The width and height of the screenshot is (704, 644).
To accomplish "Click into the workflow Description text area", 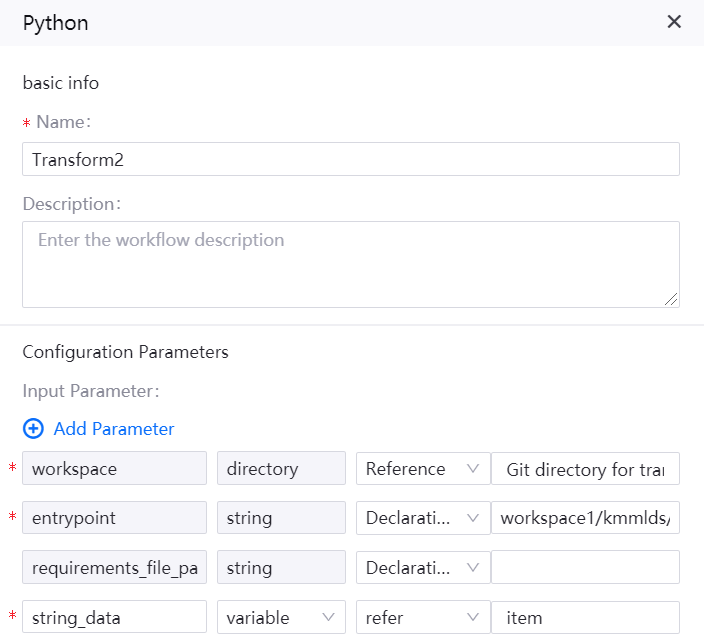I will pos(350,264).
